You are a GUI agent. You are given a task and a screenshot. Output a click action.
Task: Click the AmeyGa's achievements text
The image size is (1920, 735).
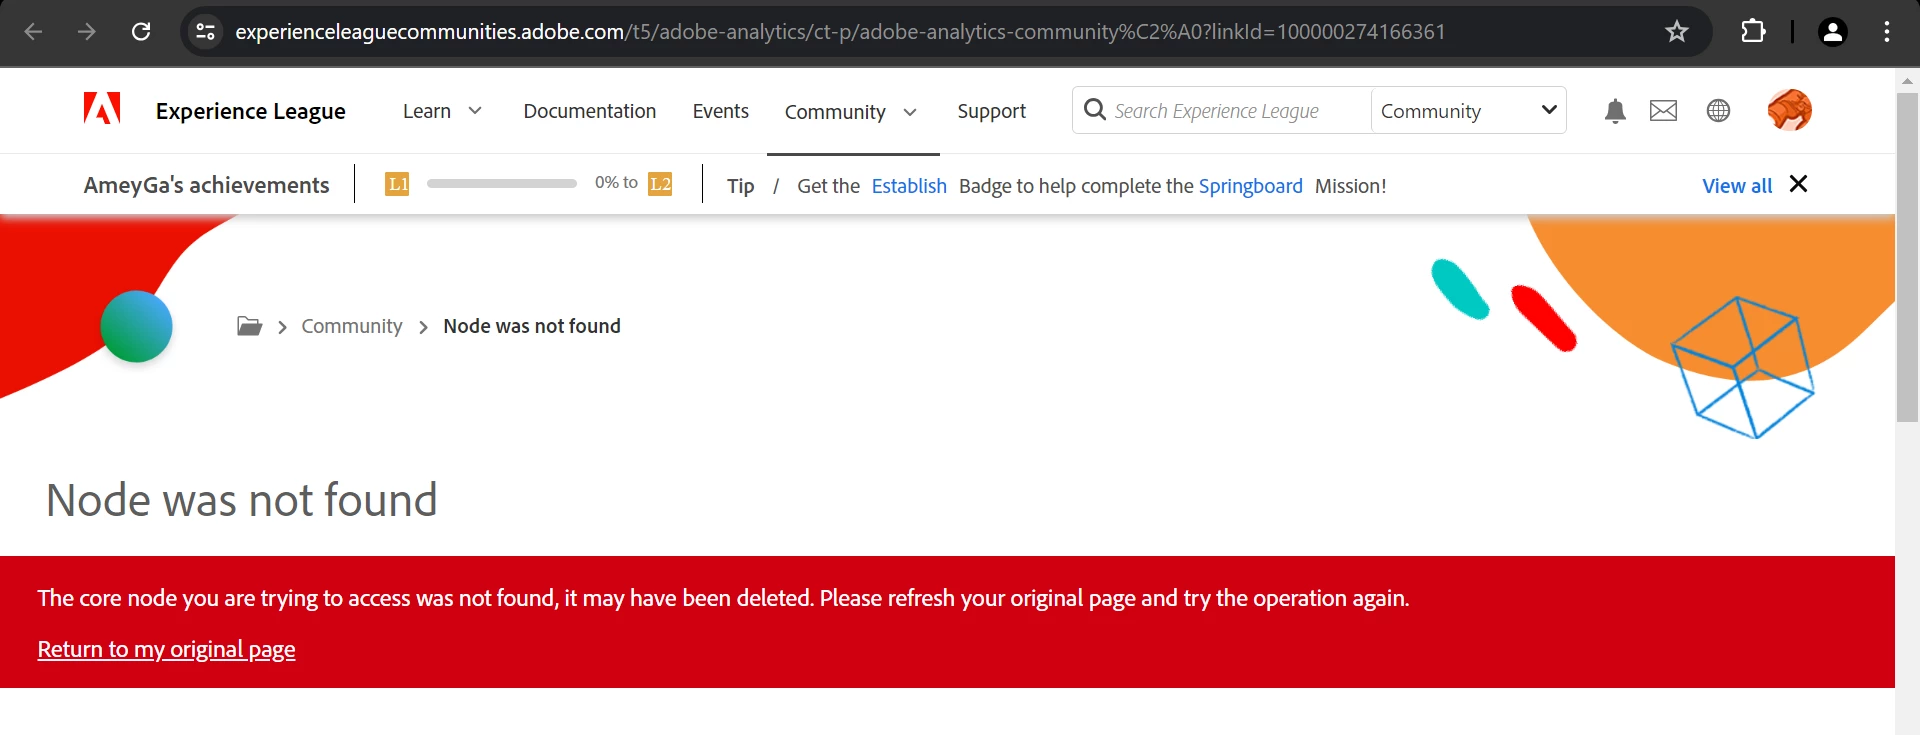(x=206, y=185)
